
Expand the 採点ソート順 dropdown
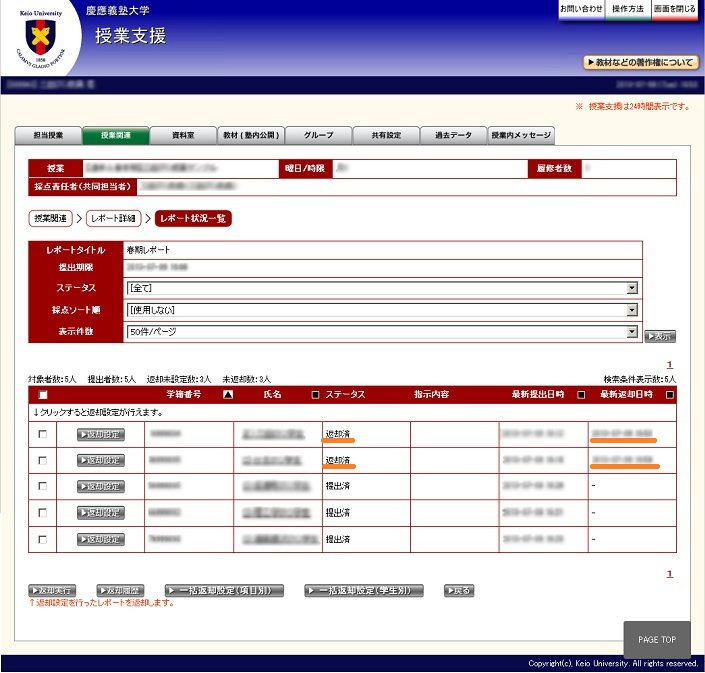click(x=381, y=310)
